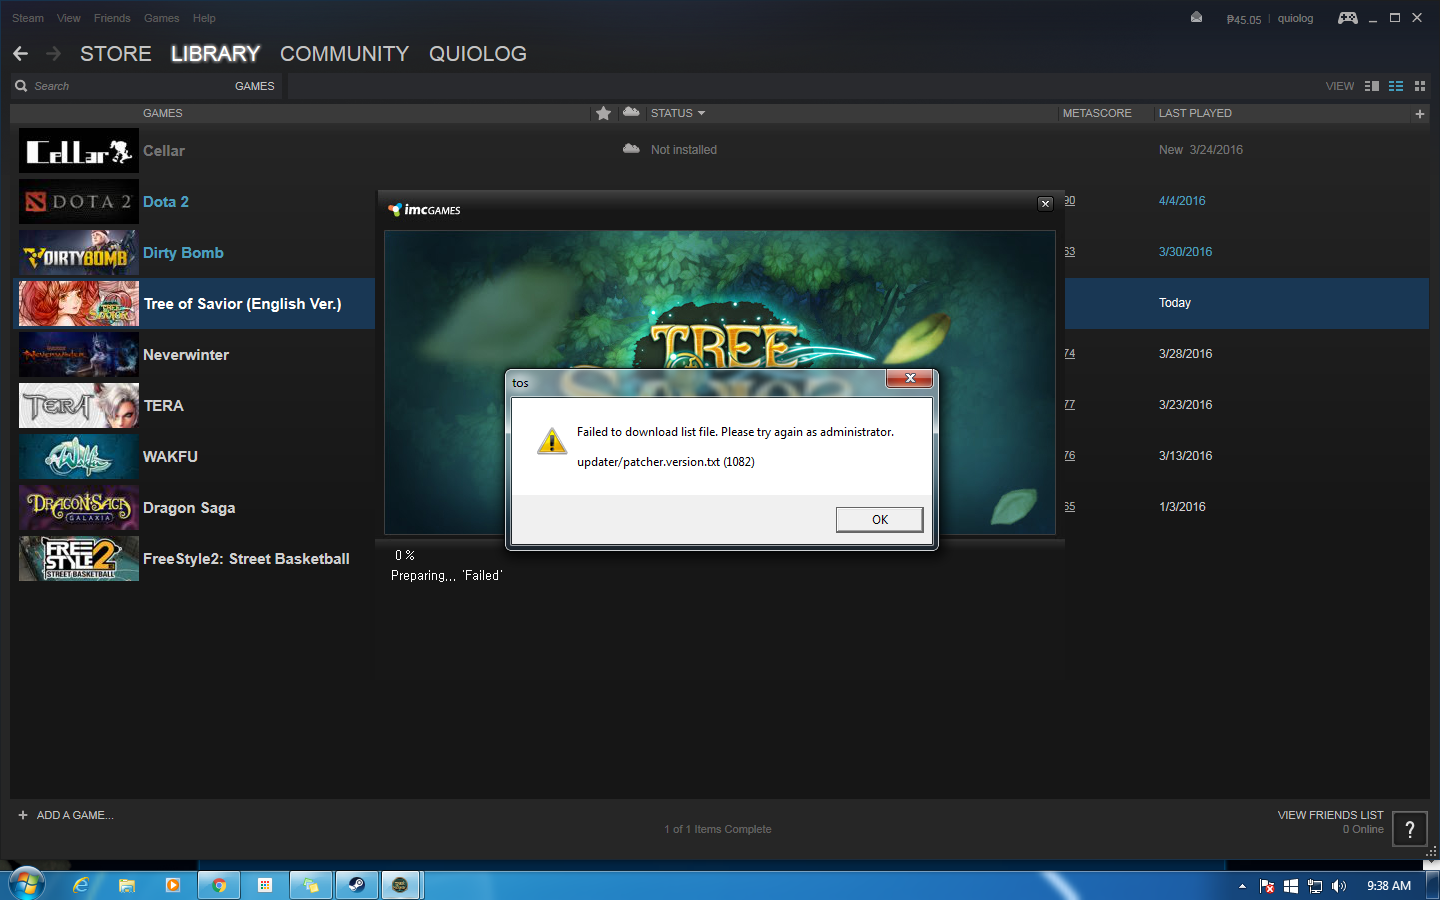Select Dota 2 thumbnail in library
Screen dimensions: 1440x900
click(x=78, y=202)
